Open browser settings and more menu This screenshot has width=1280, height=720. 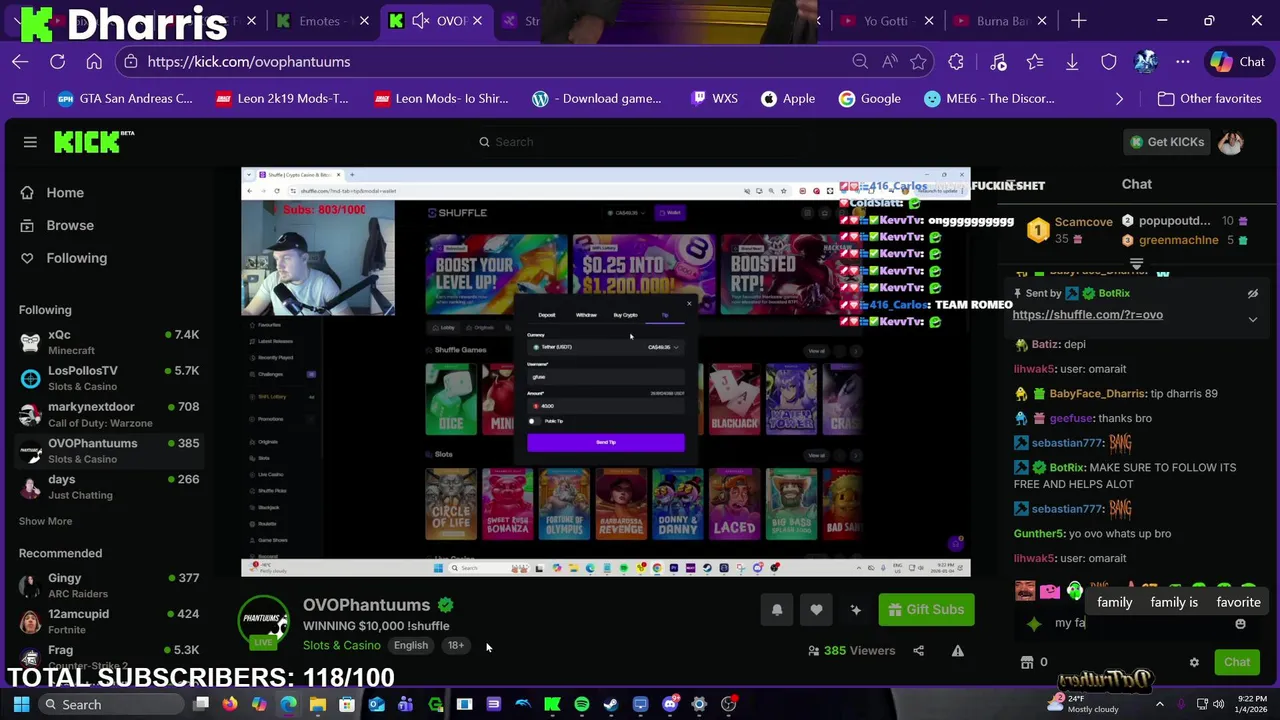tap(1183, 62)
